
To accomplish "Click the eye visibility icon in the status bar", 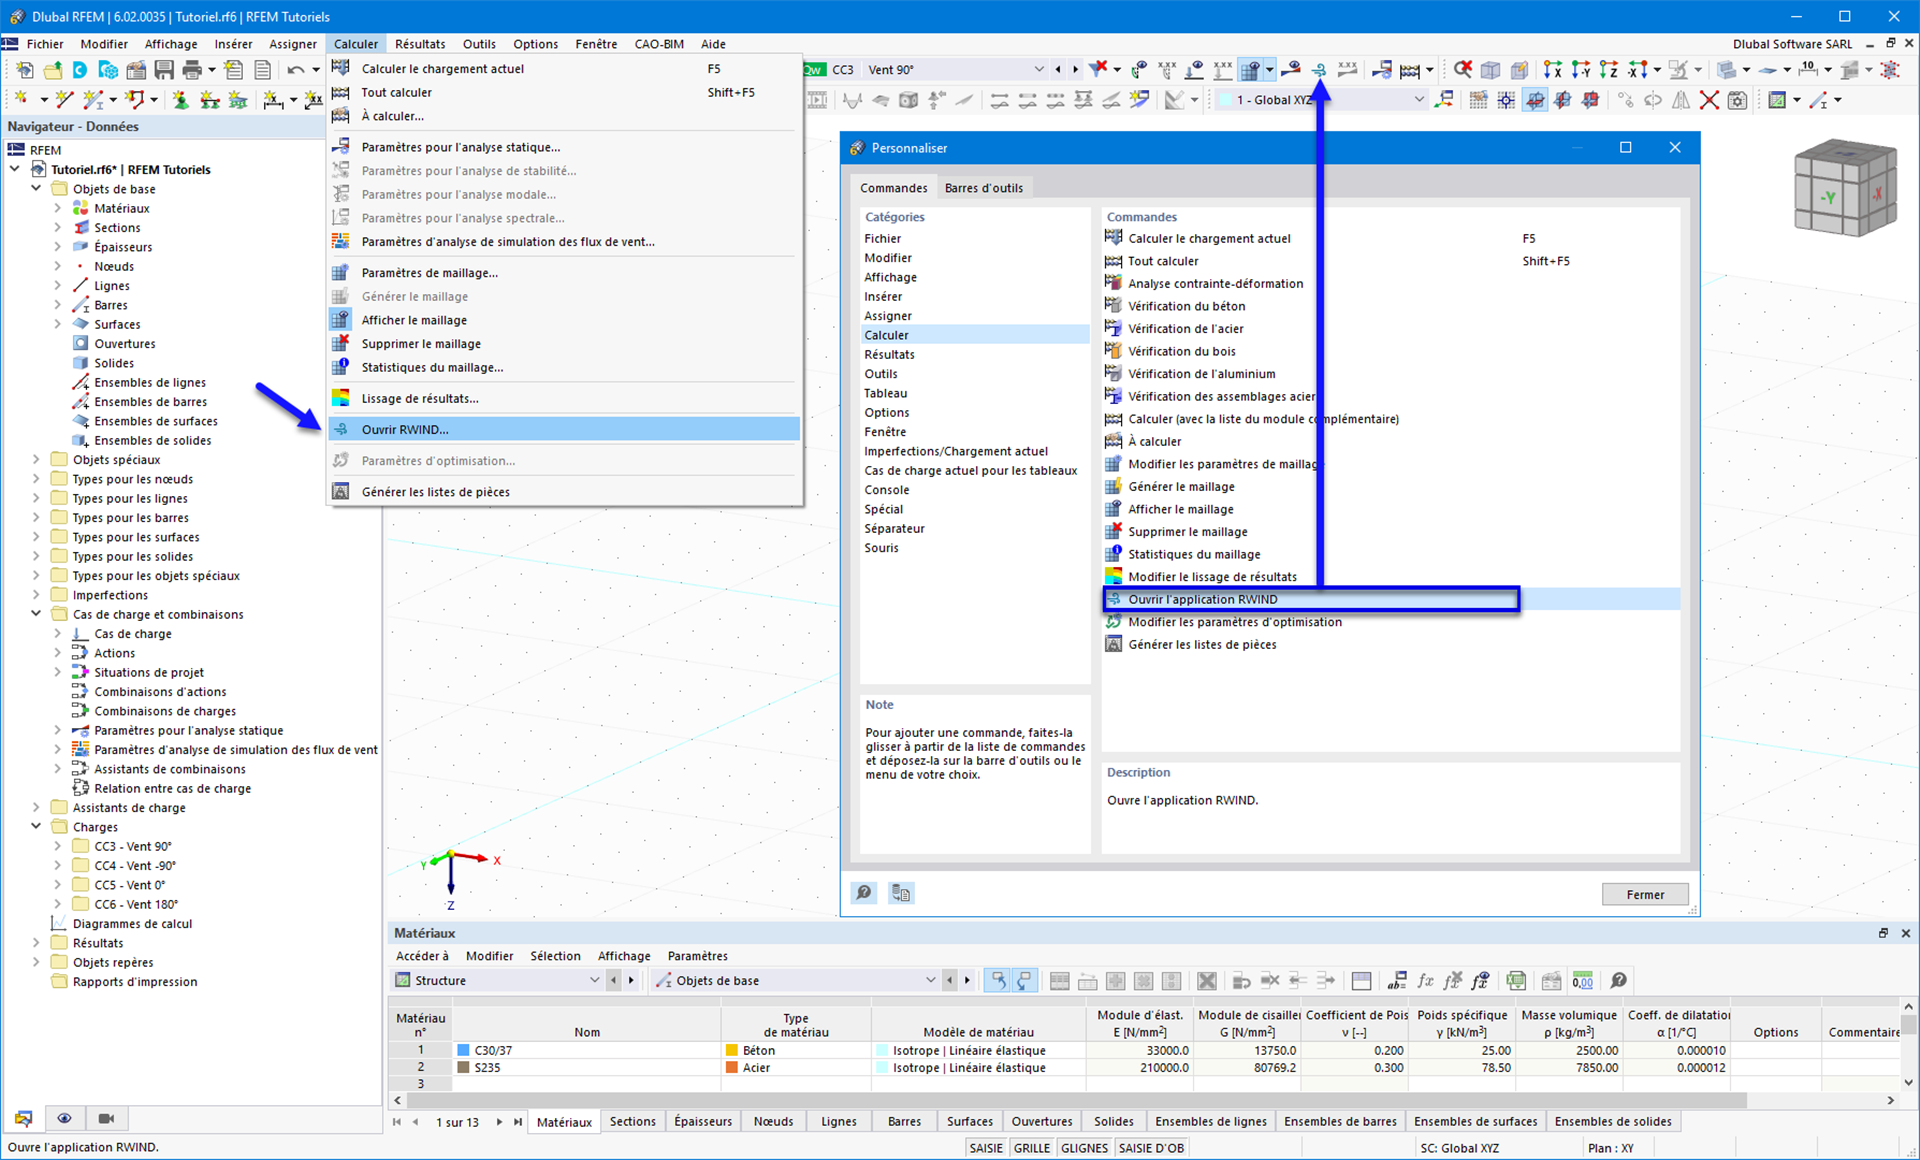I will pos(65,1117).
